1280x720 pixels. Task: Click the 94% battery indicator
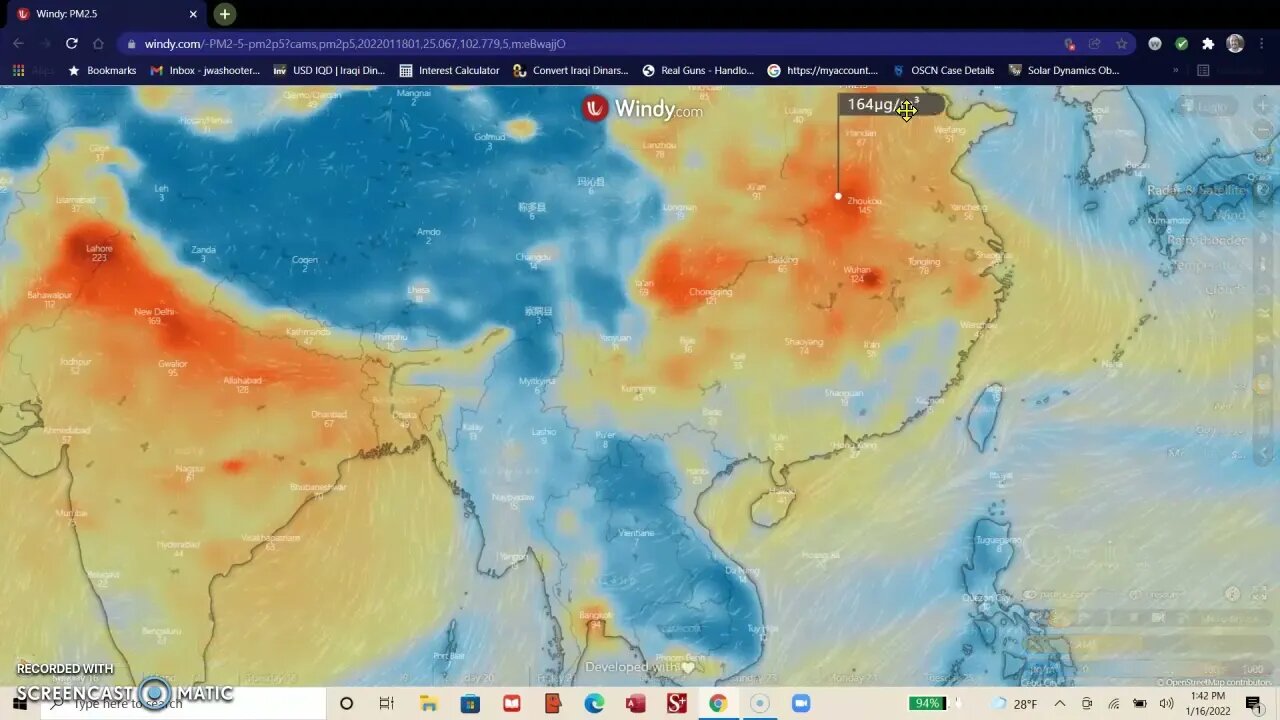928,703
